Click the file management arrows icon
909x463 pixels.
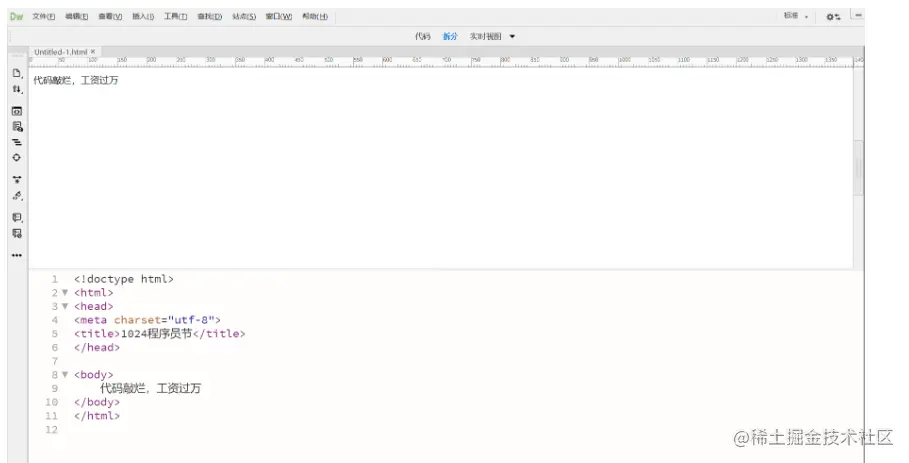point(17,89)
